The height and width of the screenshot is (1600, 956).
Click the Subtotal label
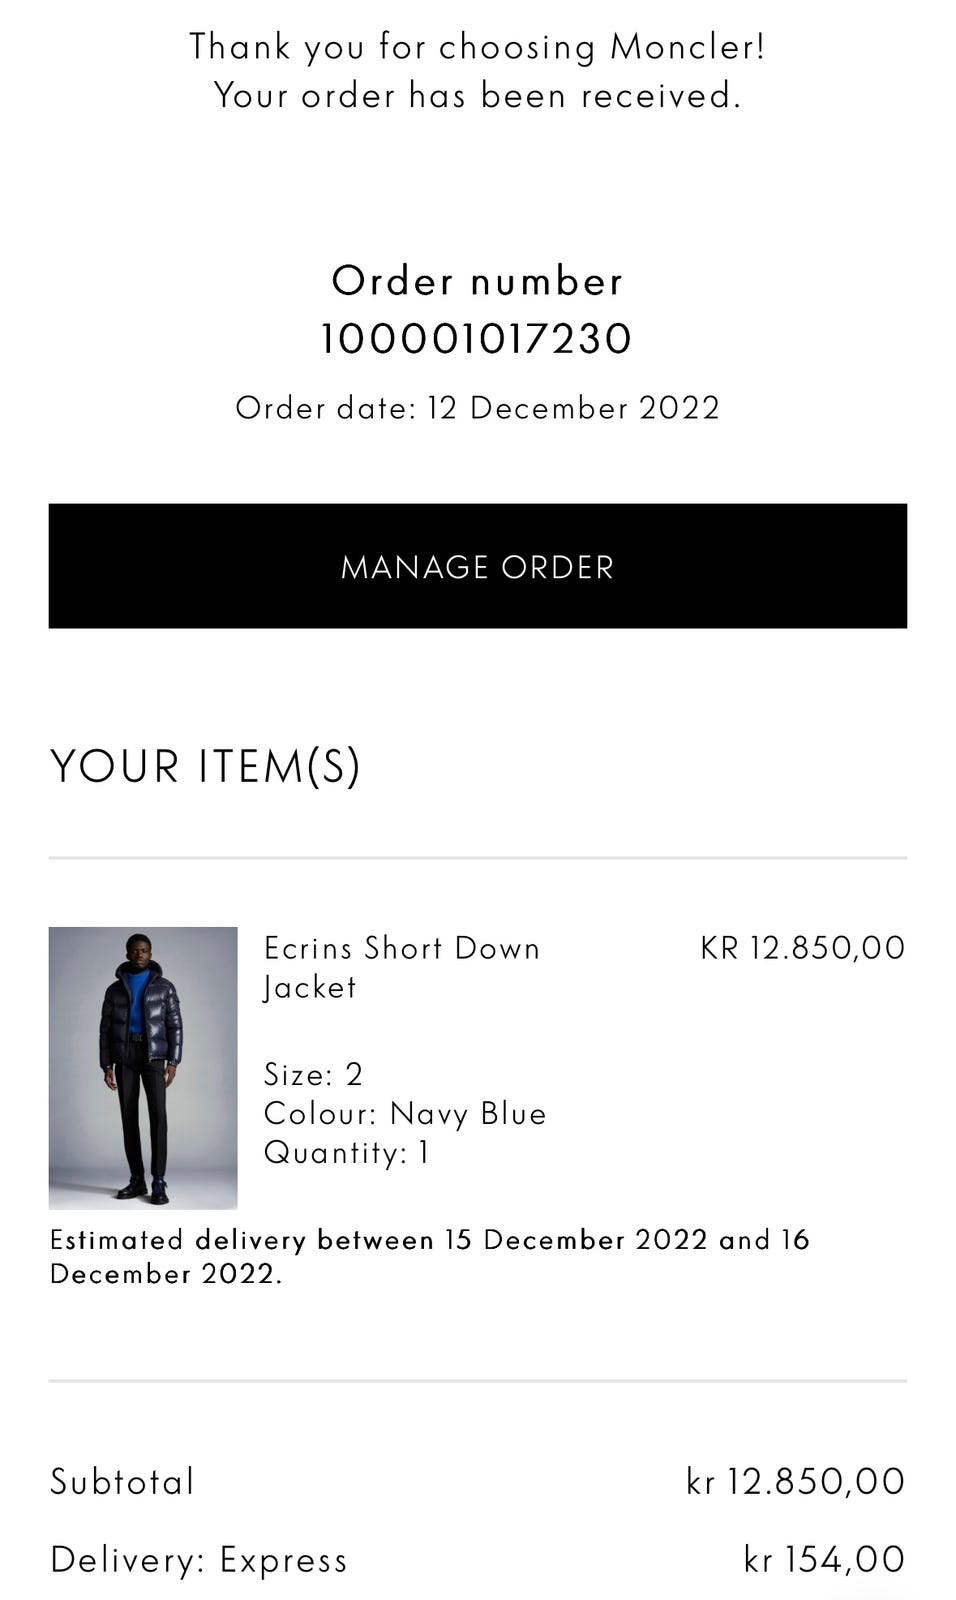[122, 1481]
